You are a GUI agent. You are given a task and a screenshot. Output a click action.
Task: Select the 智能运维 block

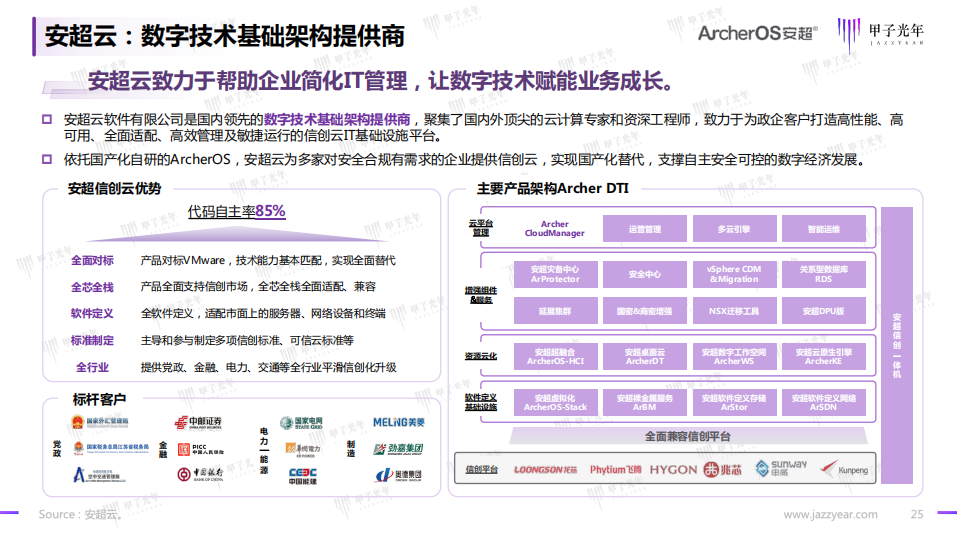(x=824, y=229)
